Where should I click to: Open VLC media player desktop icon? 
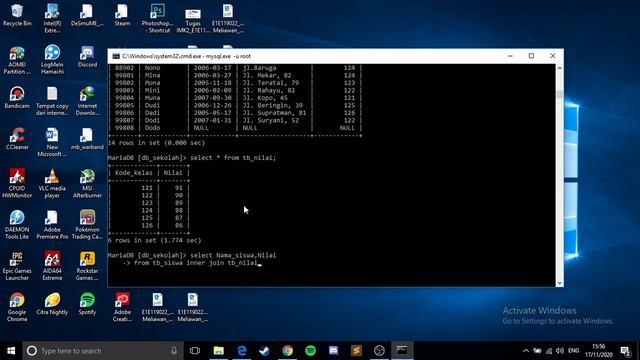point(52,183)
